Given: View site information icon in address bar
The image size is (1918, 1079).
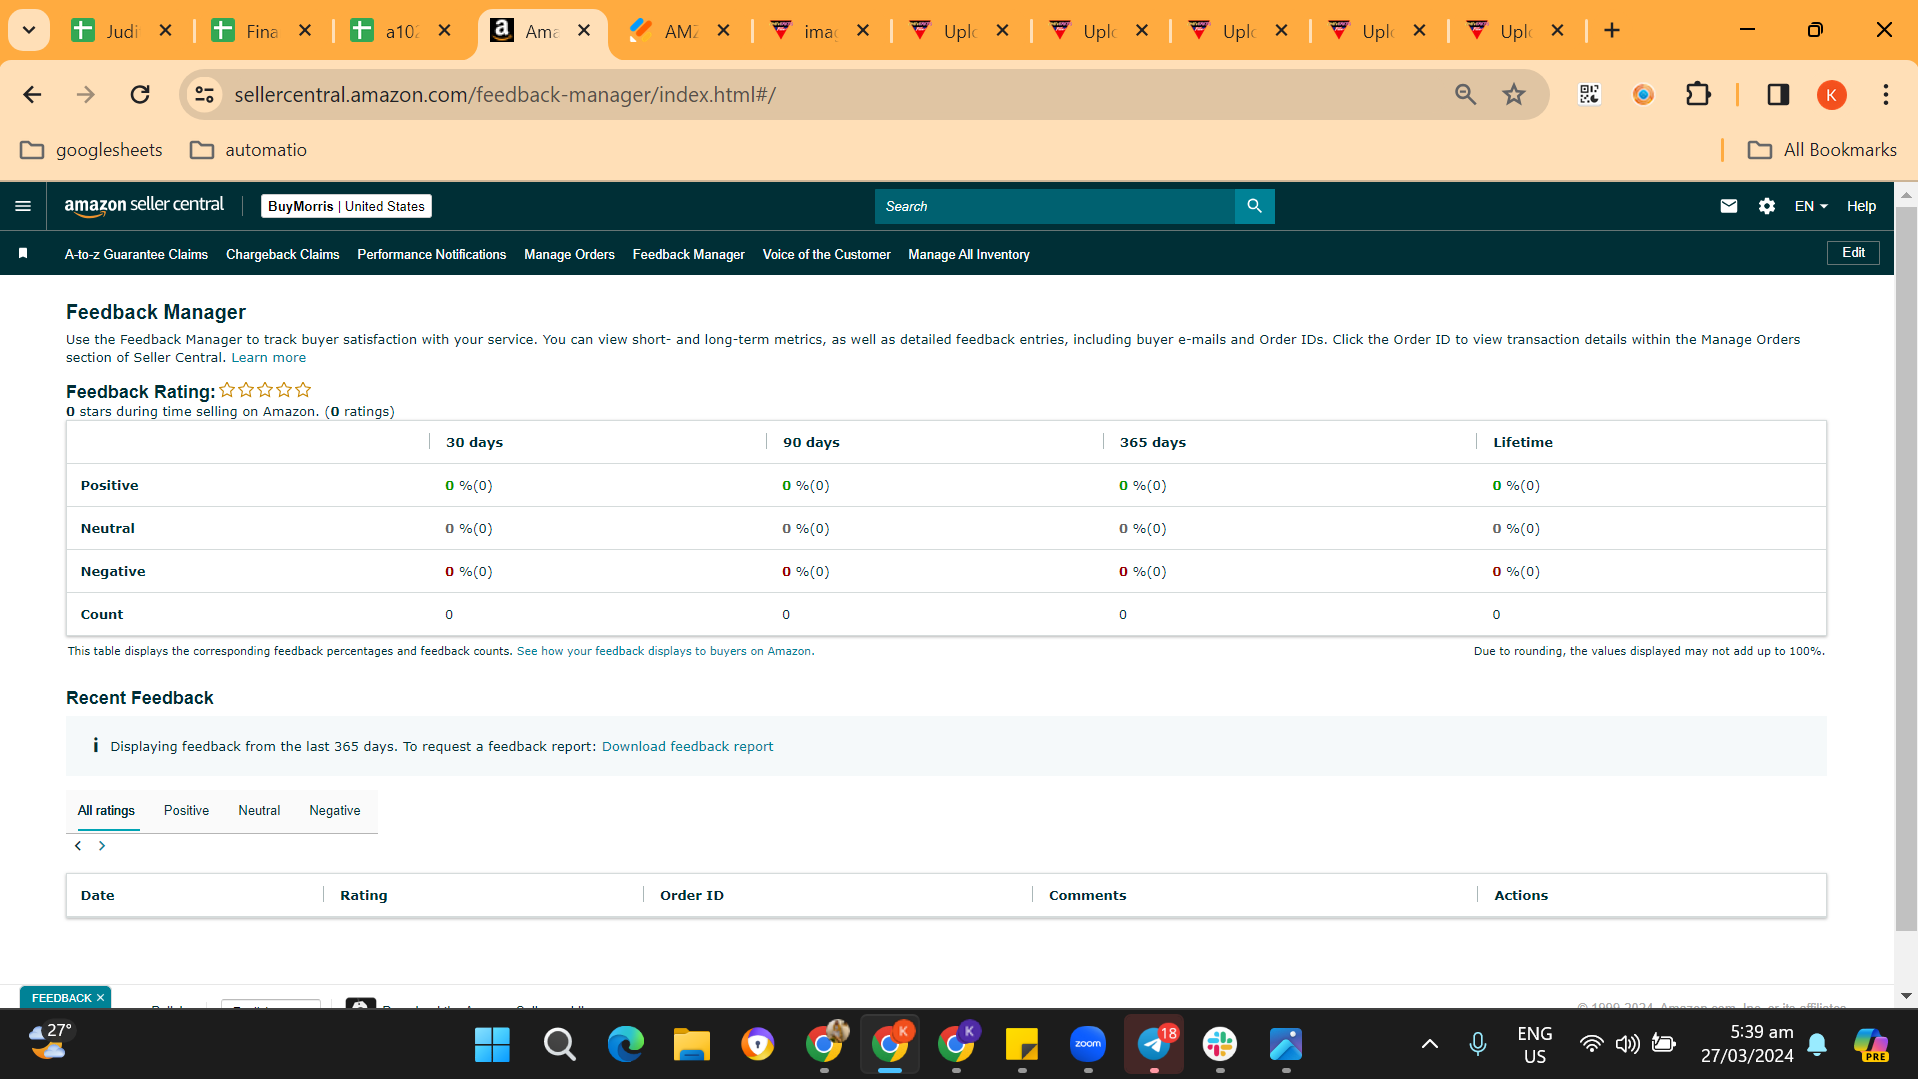Looking at the screenshot, I should pyautogui.click(x=204, y=95).
